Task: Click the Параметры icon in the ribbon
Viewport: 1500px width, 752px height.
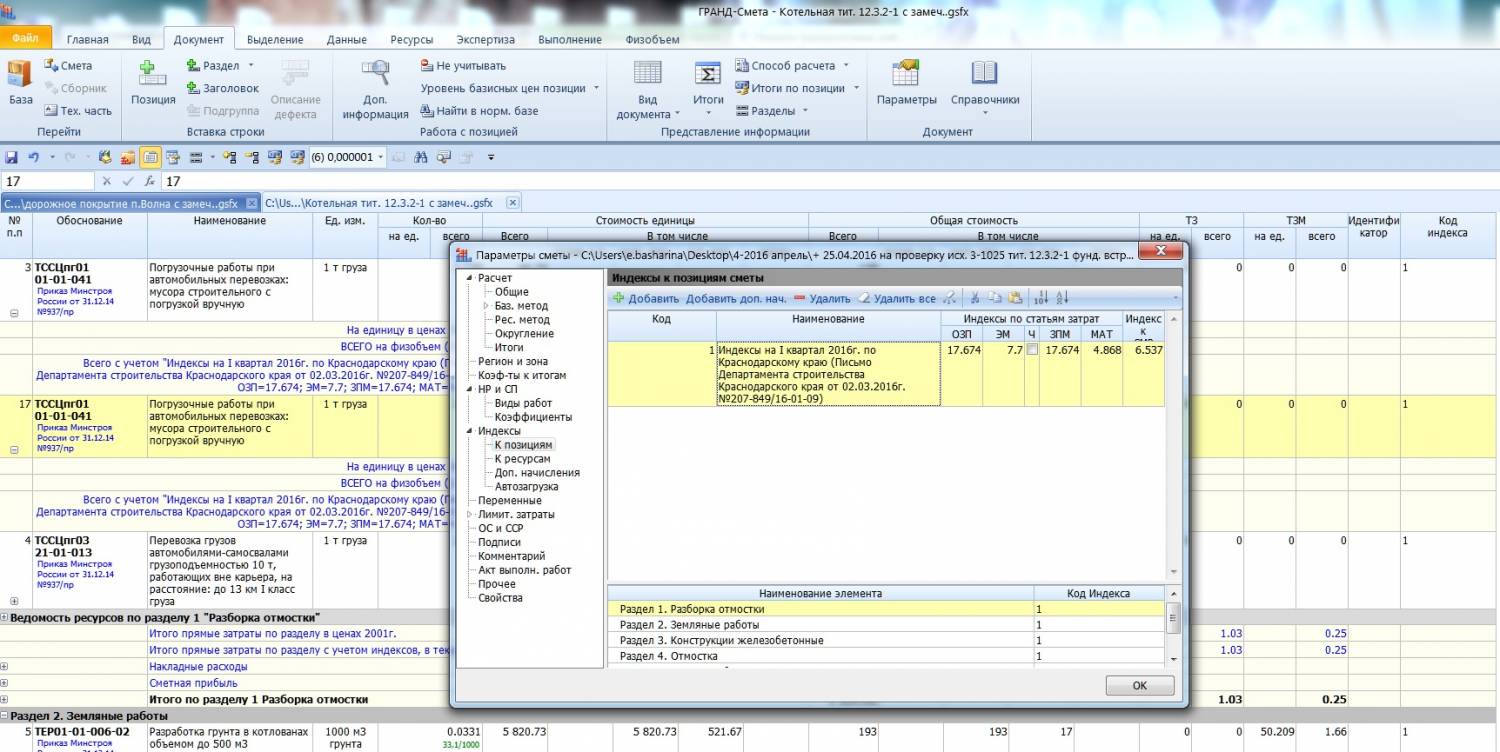Action: click(906, 75)
